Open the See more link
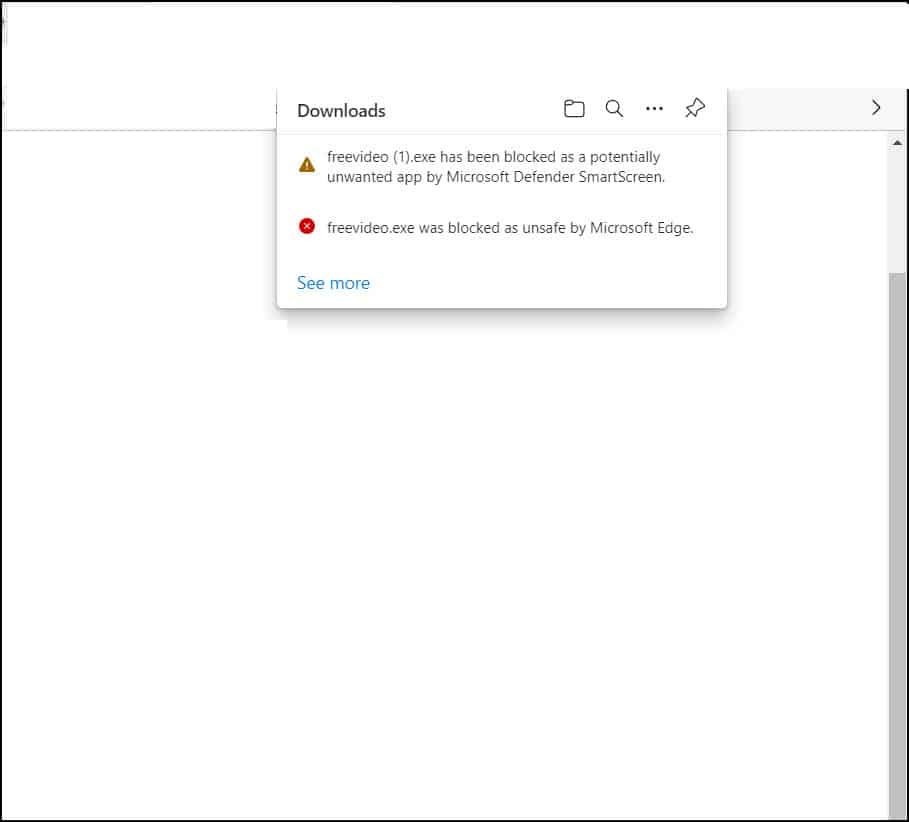Screen dimensions: 909x822 (x=333, y=283)
